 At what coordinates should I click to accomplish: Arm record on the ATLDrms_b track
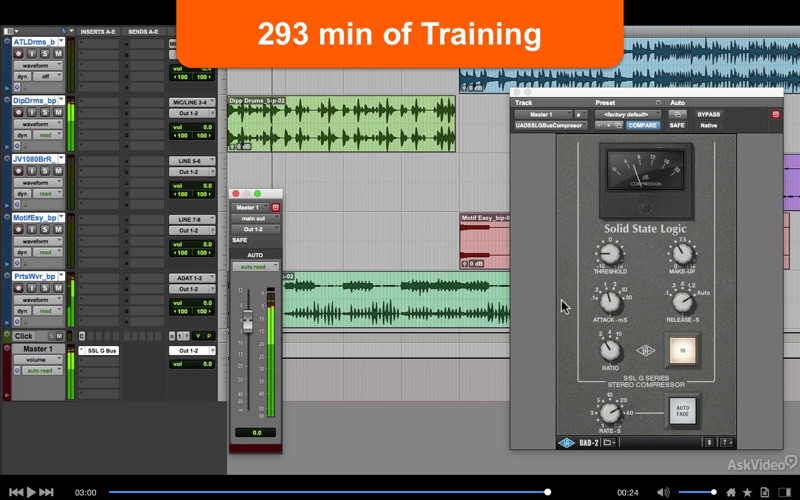pos(19,54)
